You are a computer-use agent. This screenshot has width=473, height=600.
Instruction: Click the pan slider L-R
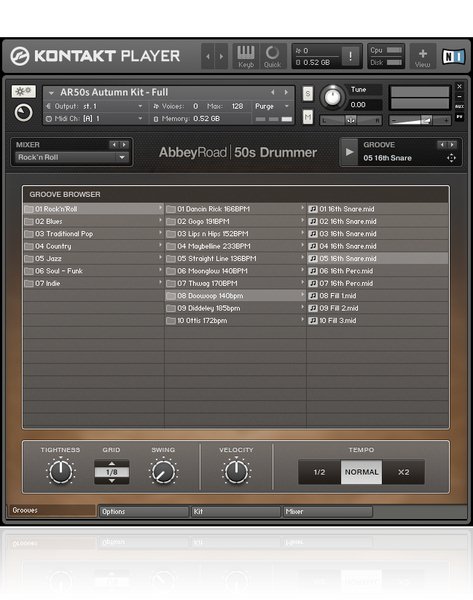[351, 120]
